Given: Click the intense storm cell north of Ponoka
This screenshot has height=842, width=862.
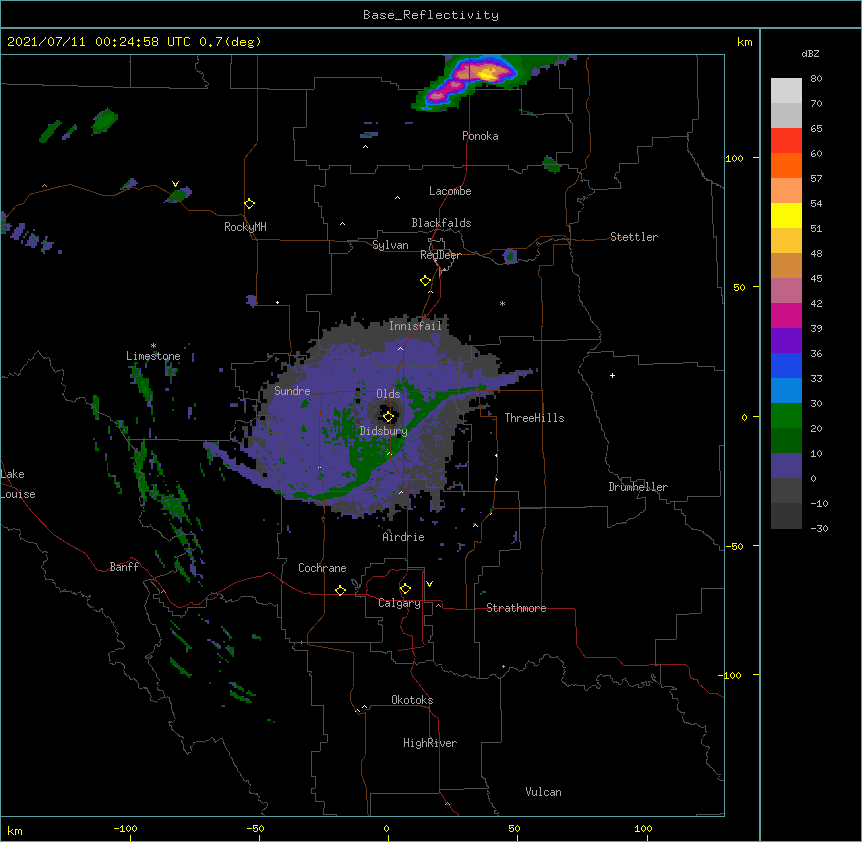Looking at the screenshot, I should click(x=467, y=81).
